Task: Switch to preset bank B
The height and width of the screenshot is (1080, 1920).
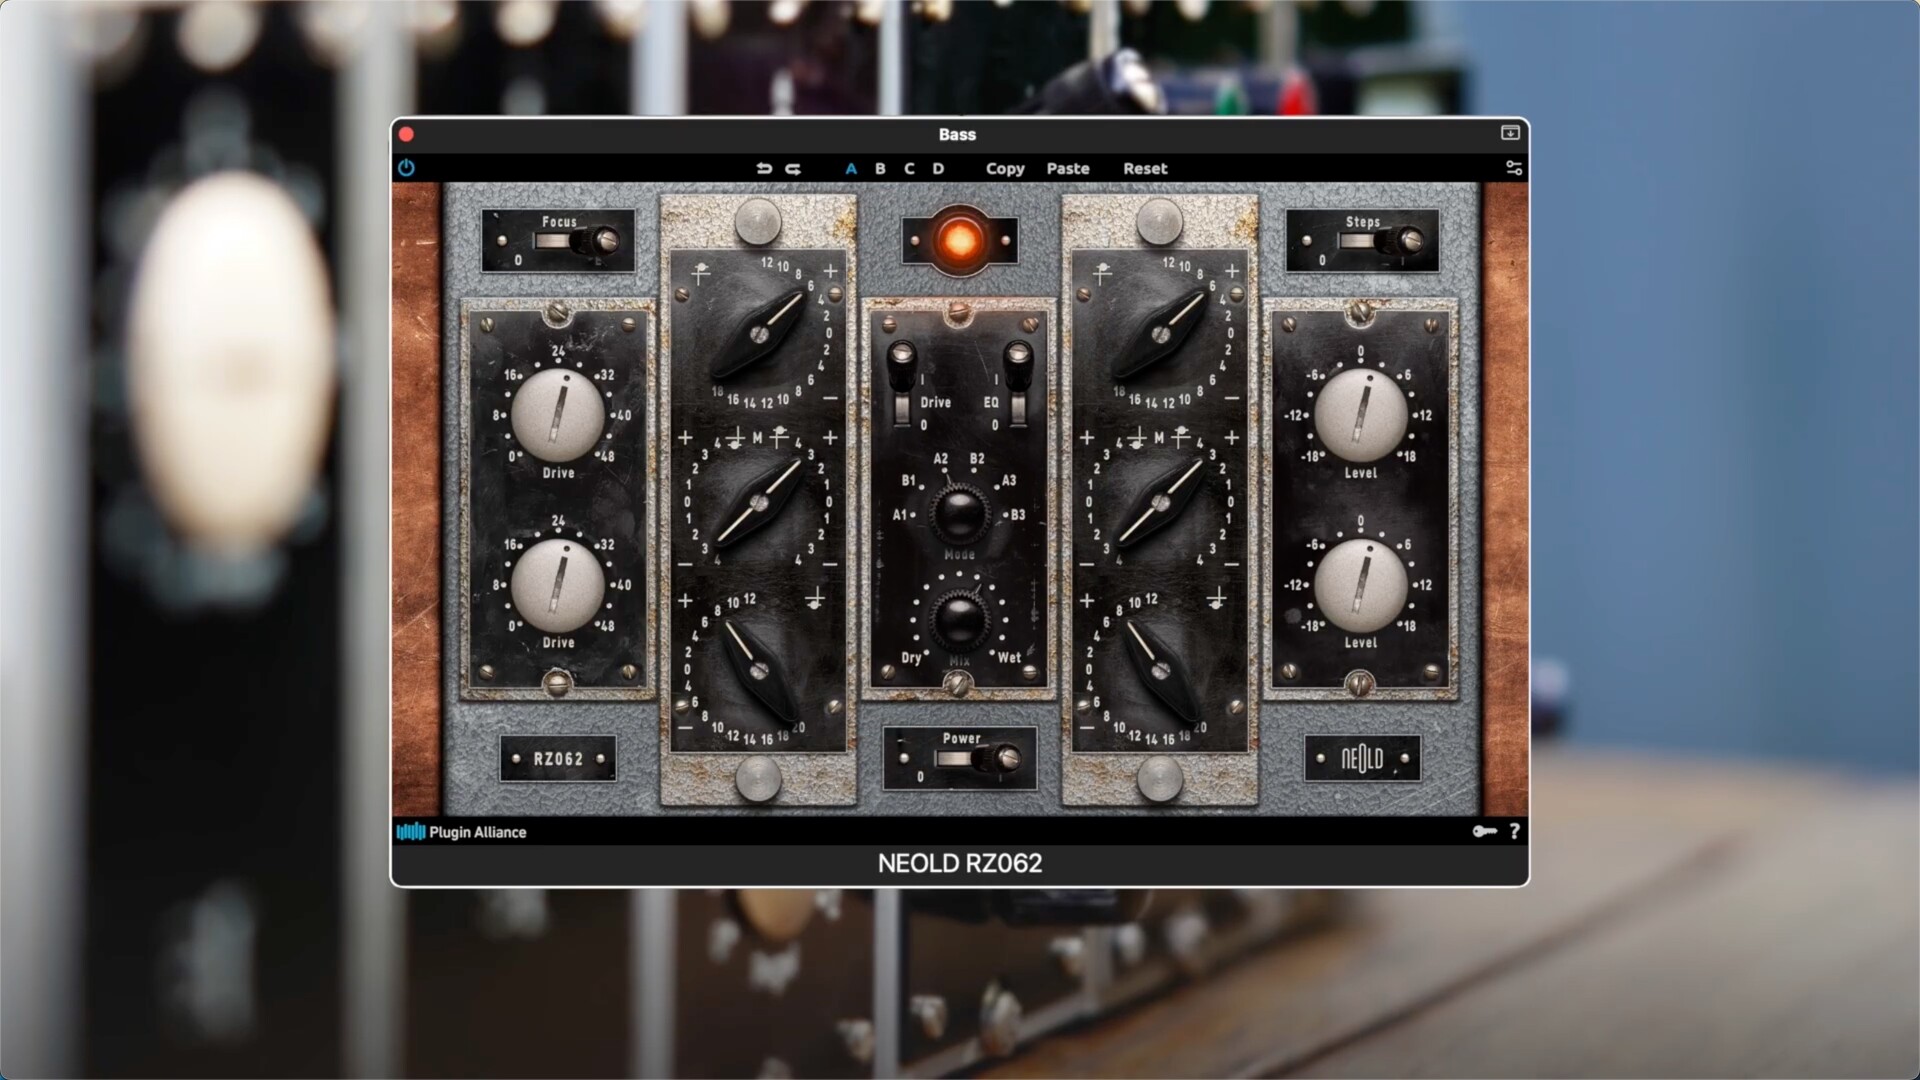Action: (880, 168)
